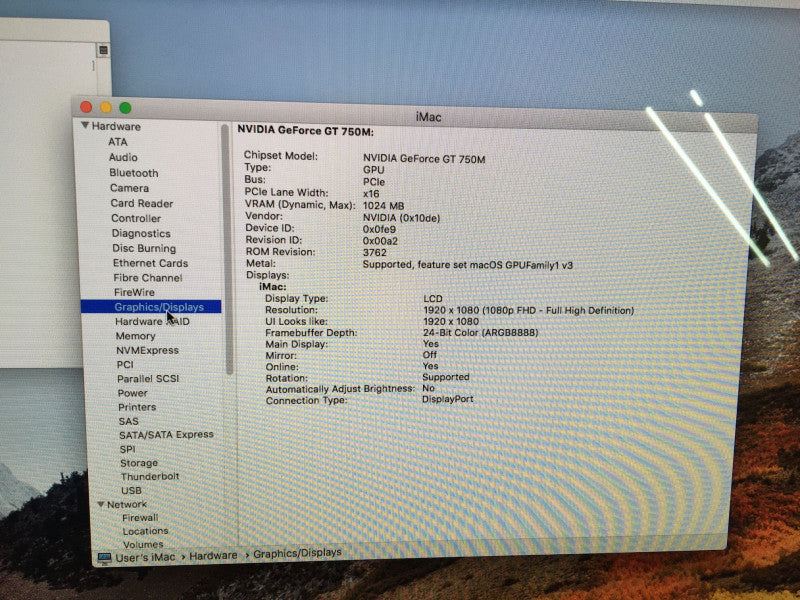Screen dimensions: 800x600
Task: Click Graphics/Displays in the path bar
Action: coord(297,553)
